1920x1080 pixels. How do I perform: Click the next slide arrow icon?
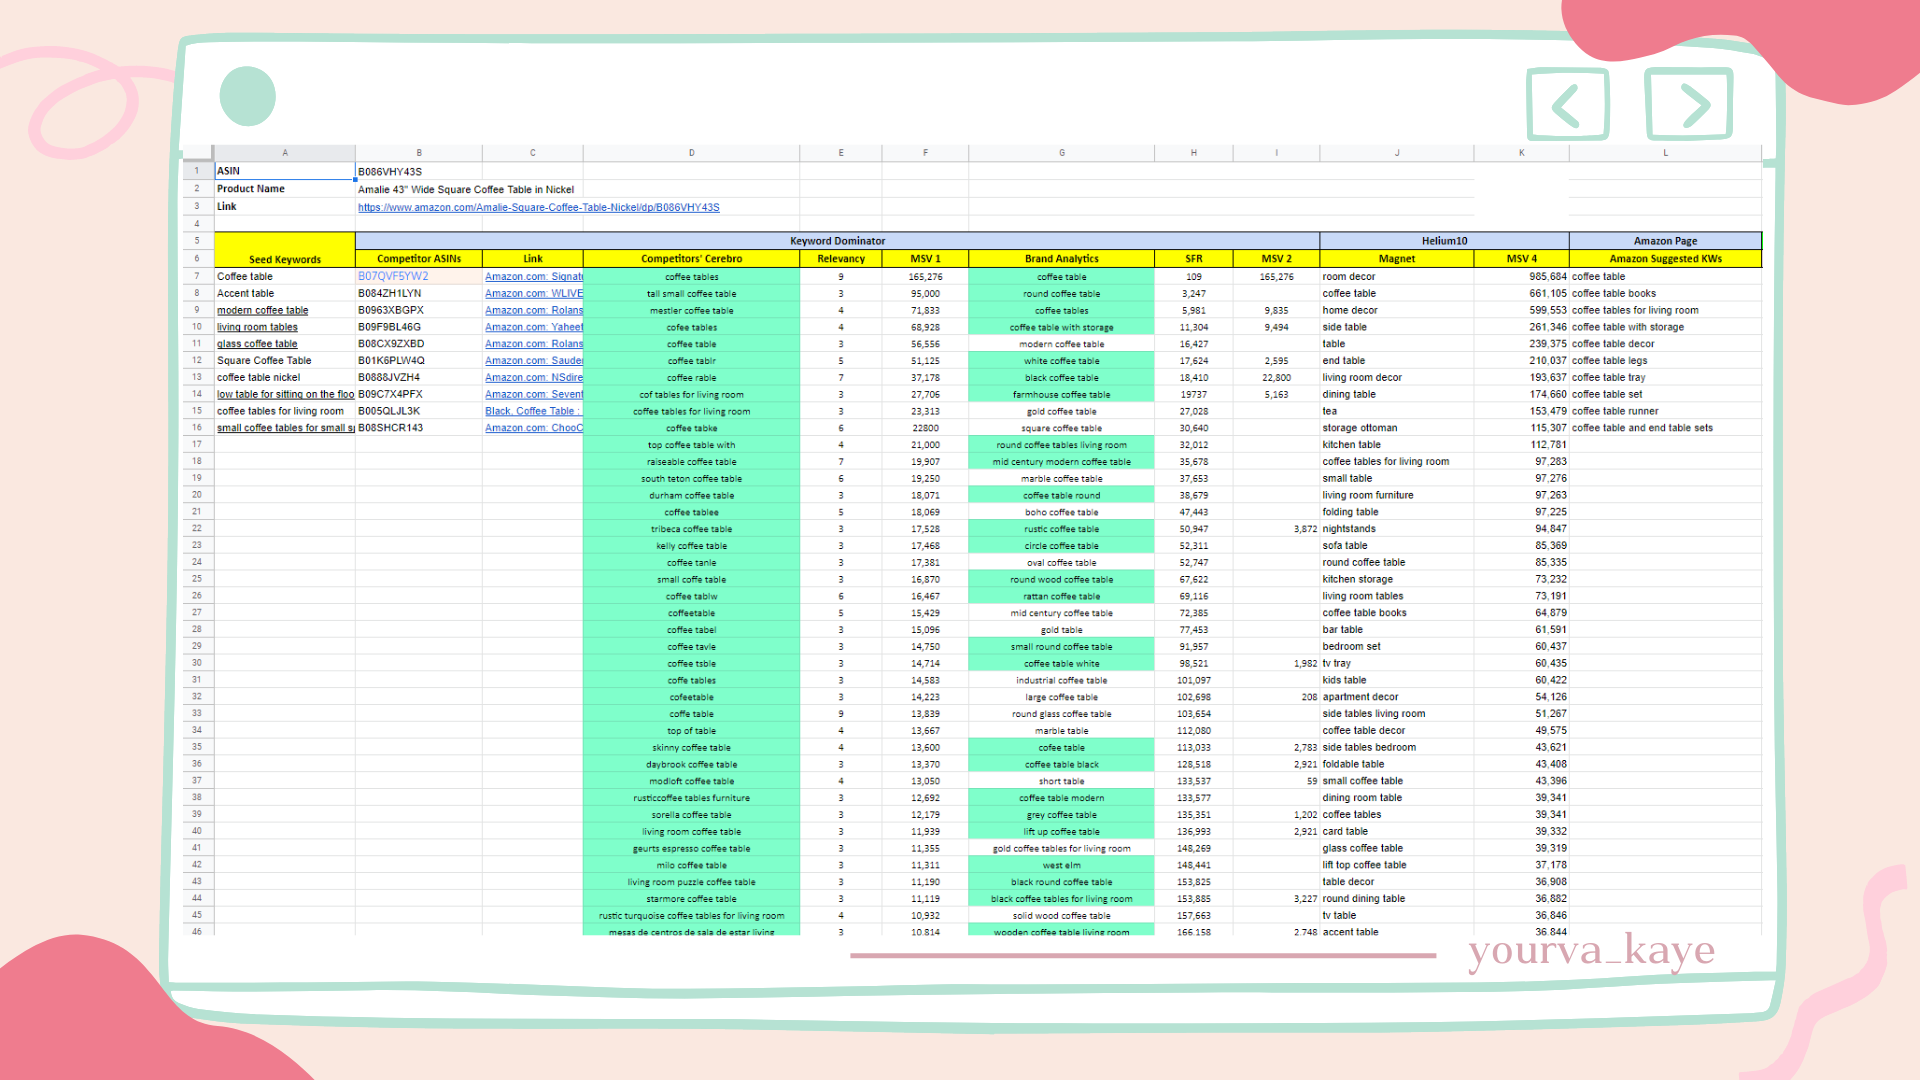[x=1689, y=104]
